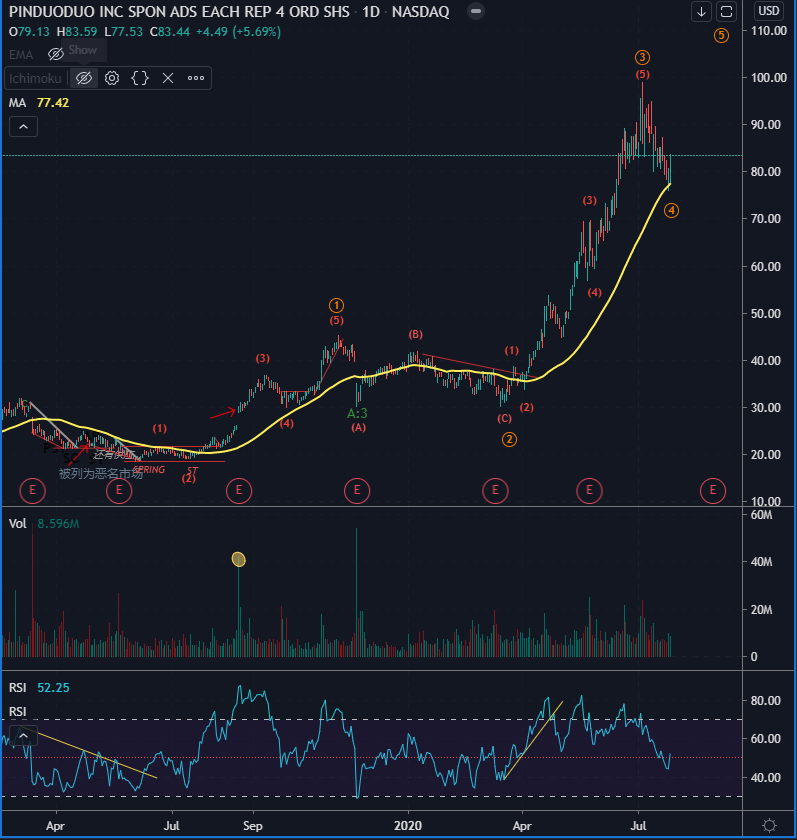
Task: Open upcoming earnings marker at far right
Action: point(713,490)
